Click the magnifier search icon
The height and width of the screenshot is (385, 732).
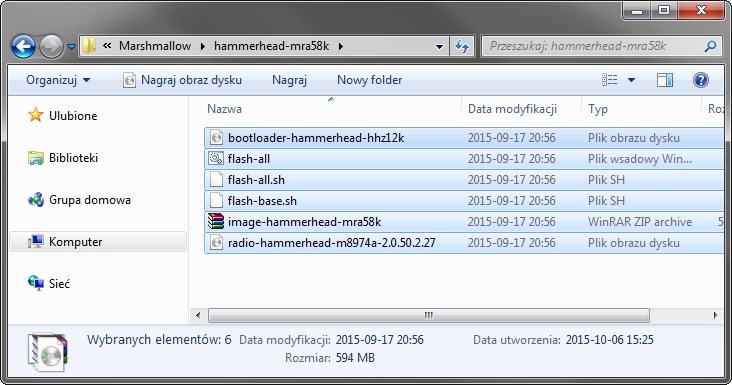pos(710,46)
